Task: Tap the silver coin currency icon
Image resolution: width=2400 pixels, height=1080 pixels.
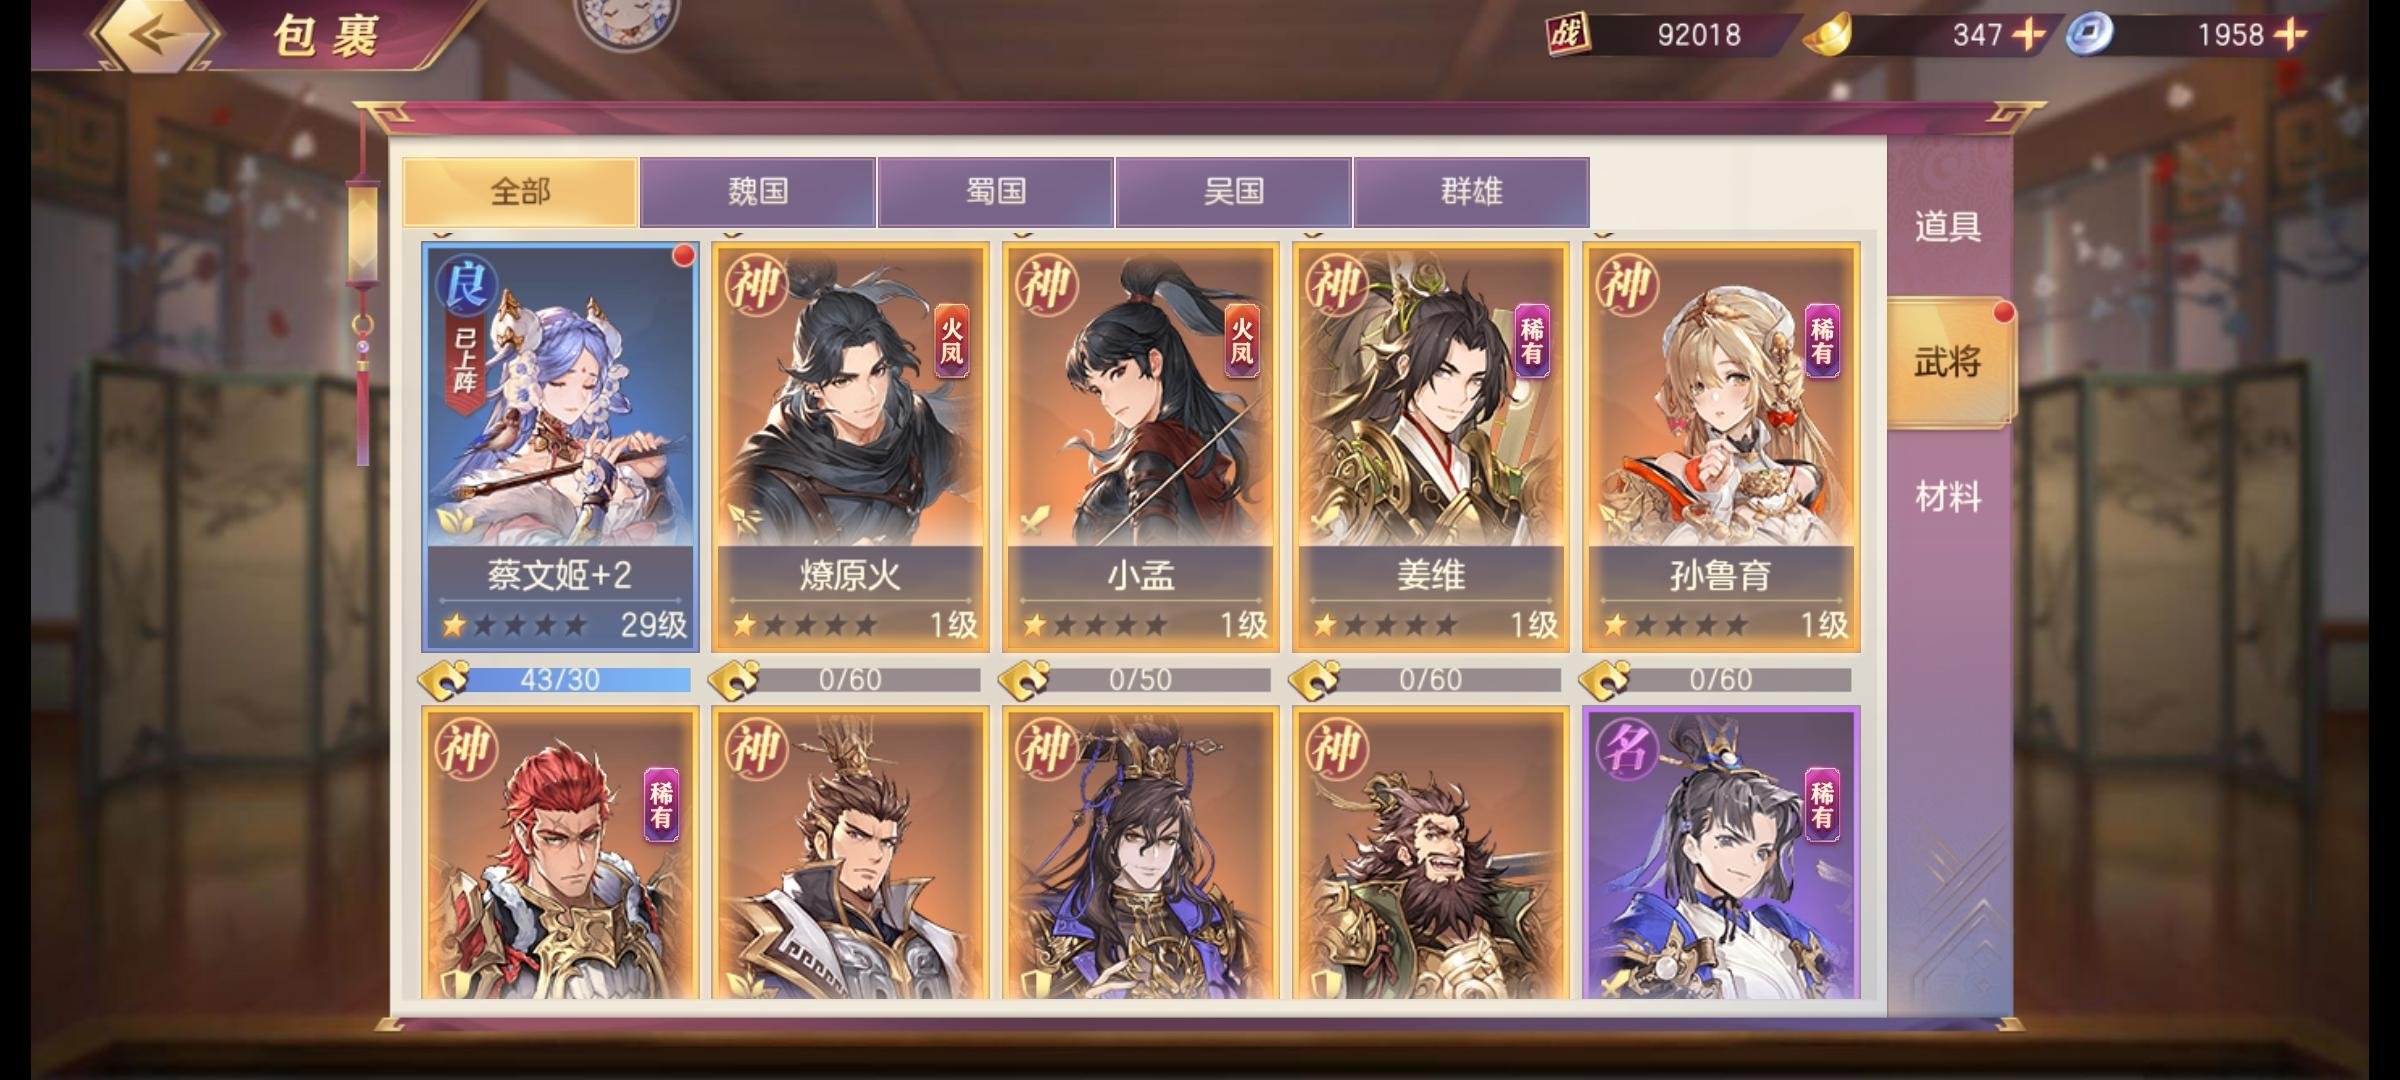Action: [2089, 34]
